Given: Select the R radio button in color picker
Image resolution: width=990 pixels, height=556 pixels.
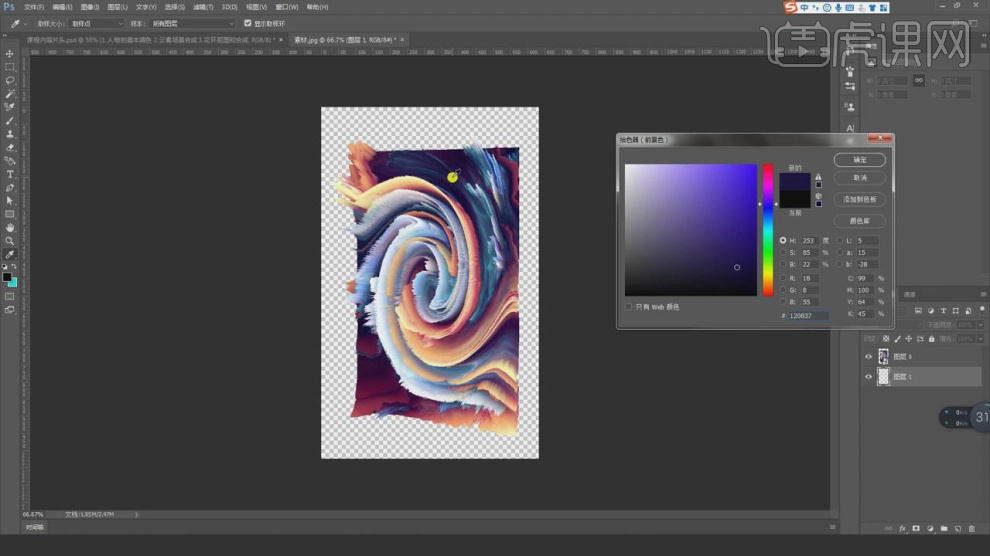Looking at the screenshot, I should click(783, 278).
